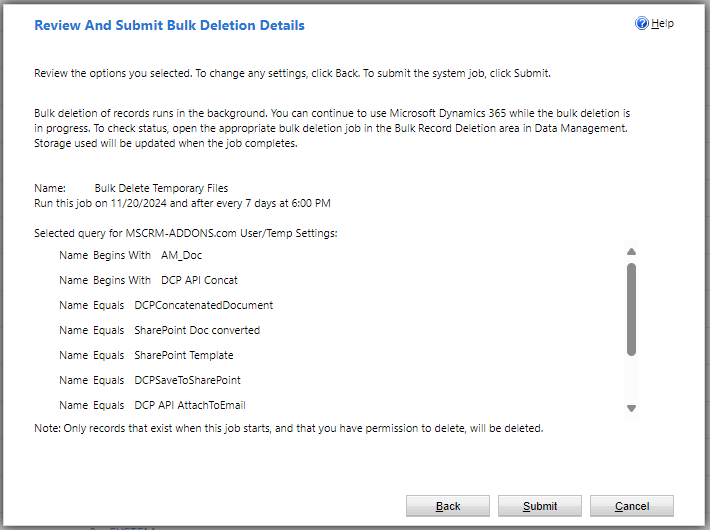Select the 'DCP API AttachToEmail' condition row
This screenshot has height=530, width=710.
point(152,405)
